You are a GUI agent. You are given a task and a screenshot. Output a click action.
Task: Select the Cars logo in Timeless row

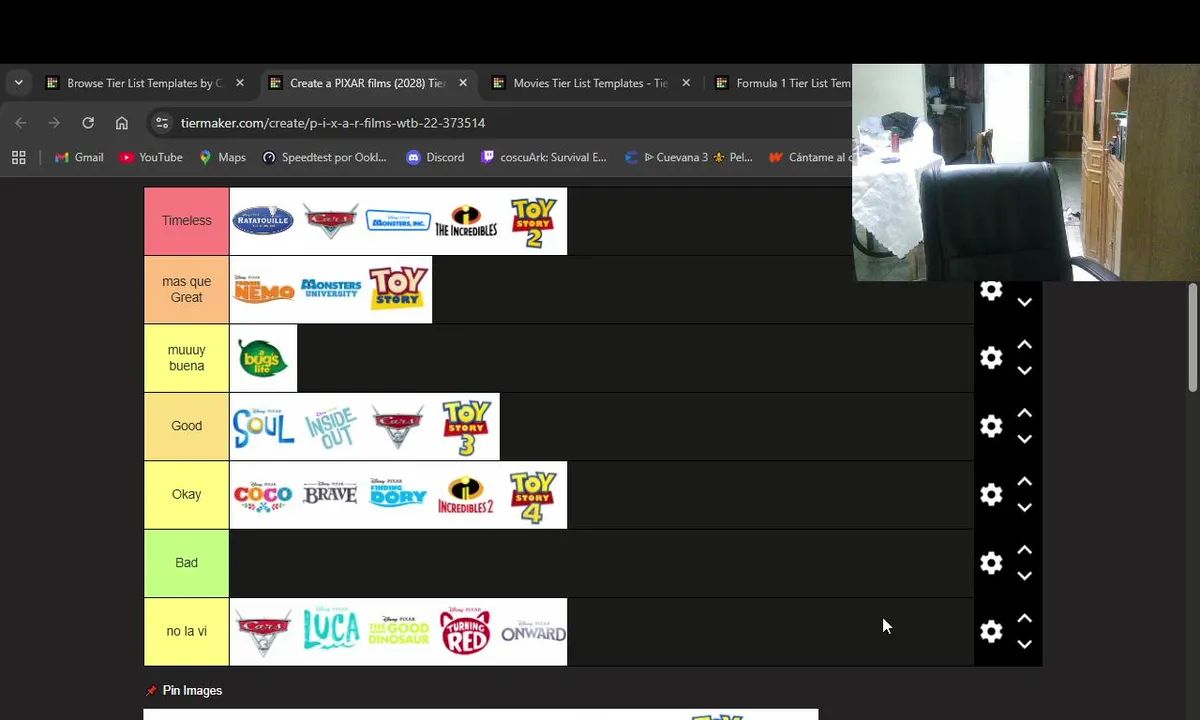pyautogui.click(x=331, y=221)
